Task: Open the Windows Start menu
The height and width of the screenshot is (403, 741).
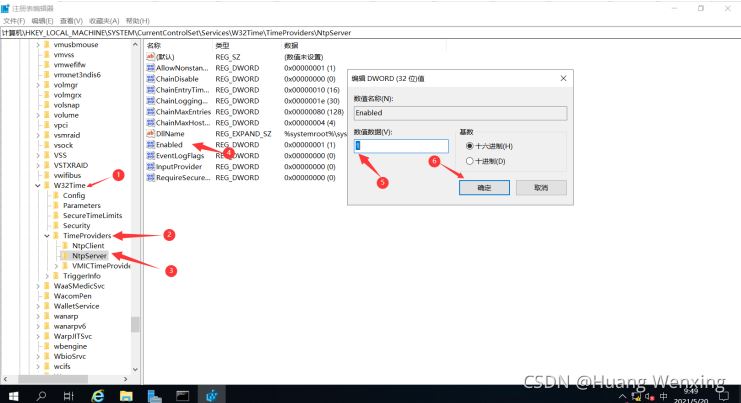Action: point(13,396)
